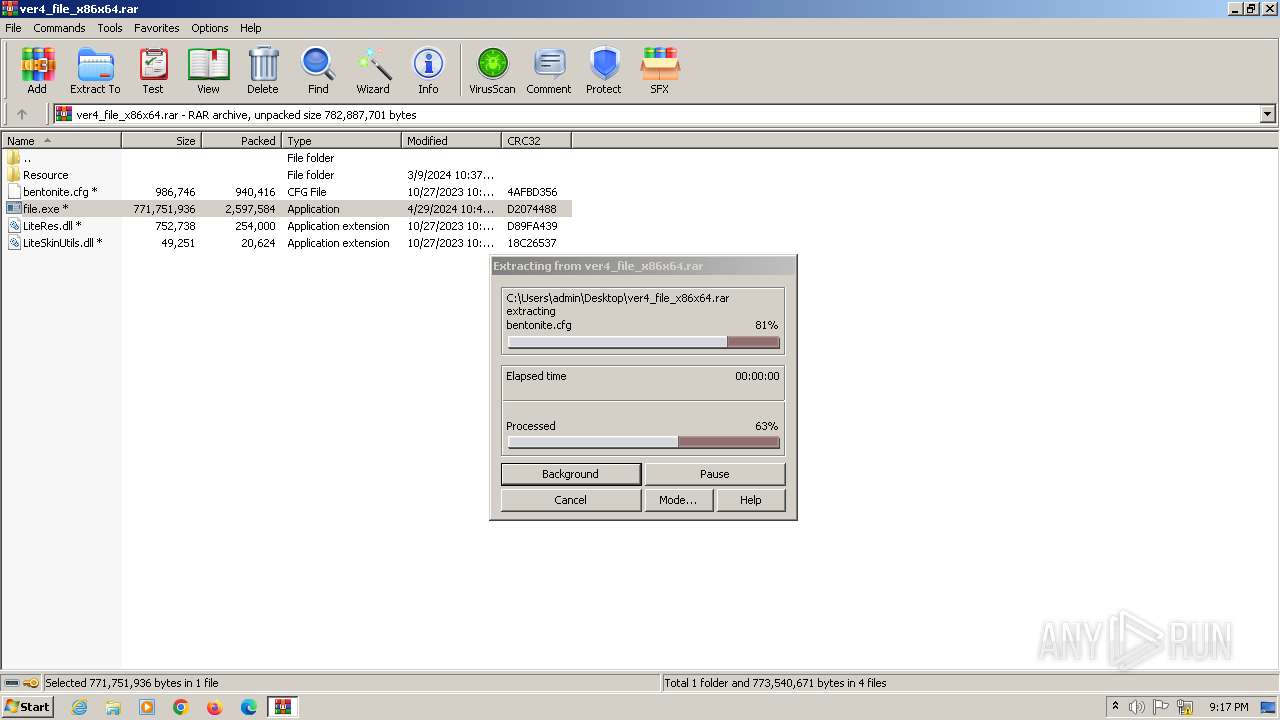The image size is (1280, 720).
Task: Click the Start button
Action: (x=28, y=707)
